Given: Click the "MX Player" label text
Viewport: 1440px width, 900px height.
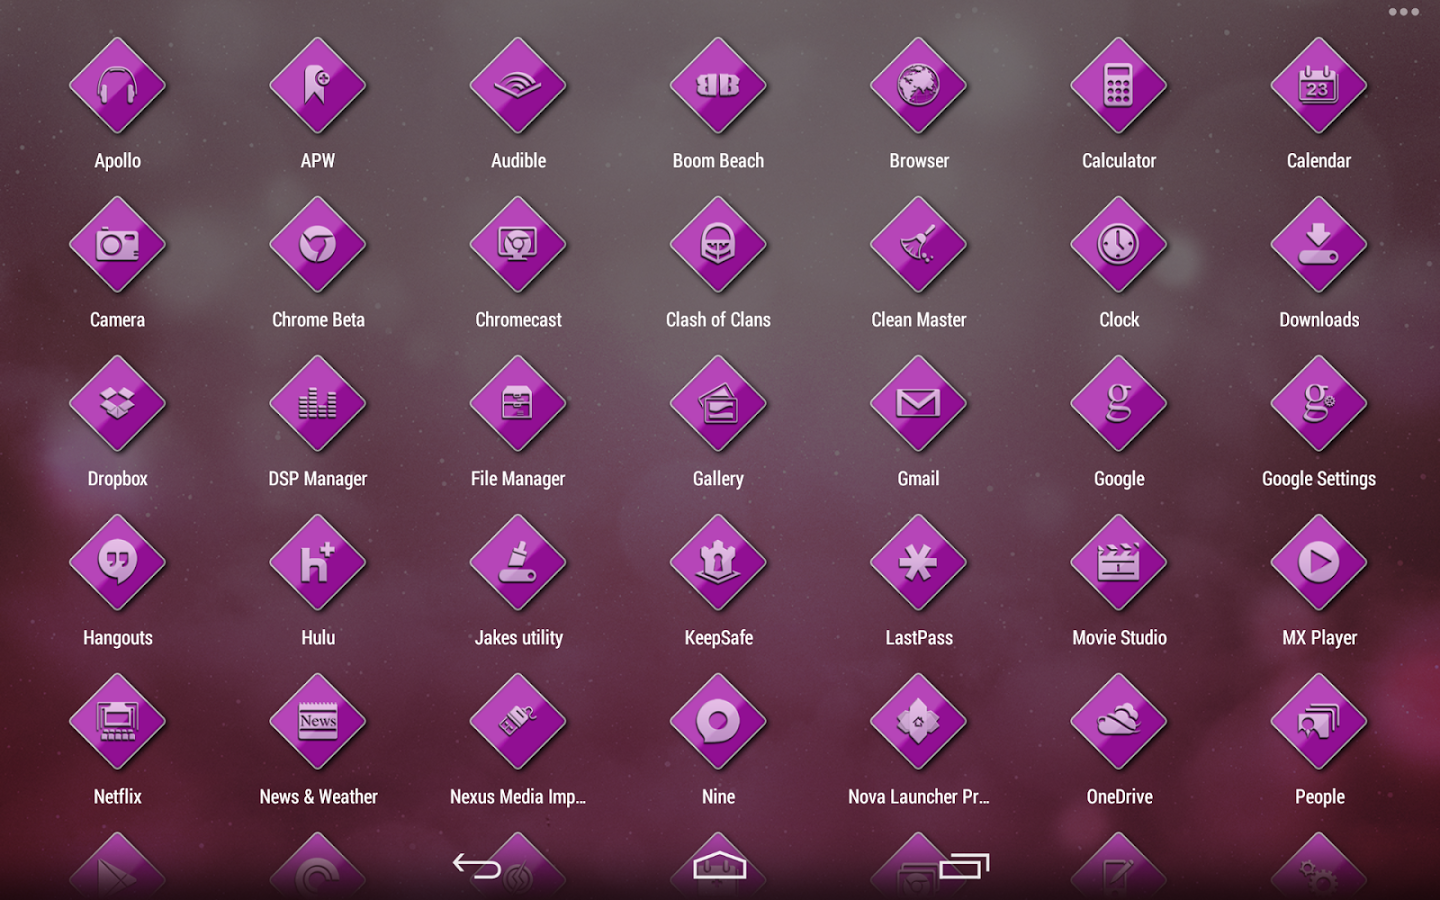Looking at the screenshot, I should 1319,638.
